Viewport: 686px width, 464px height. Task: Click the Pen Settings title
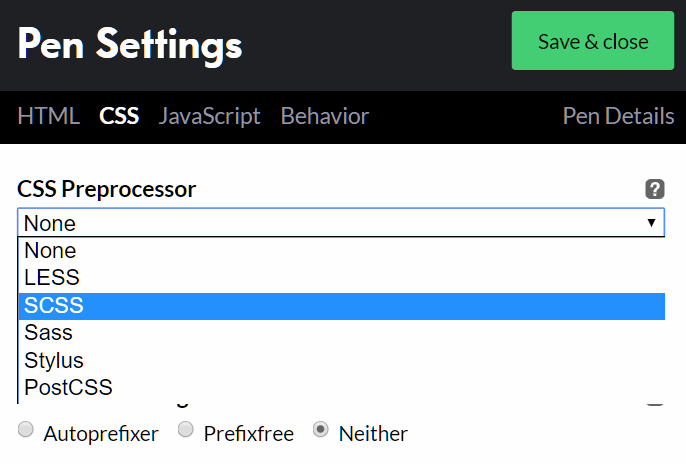[130, 44]
